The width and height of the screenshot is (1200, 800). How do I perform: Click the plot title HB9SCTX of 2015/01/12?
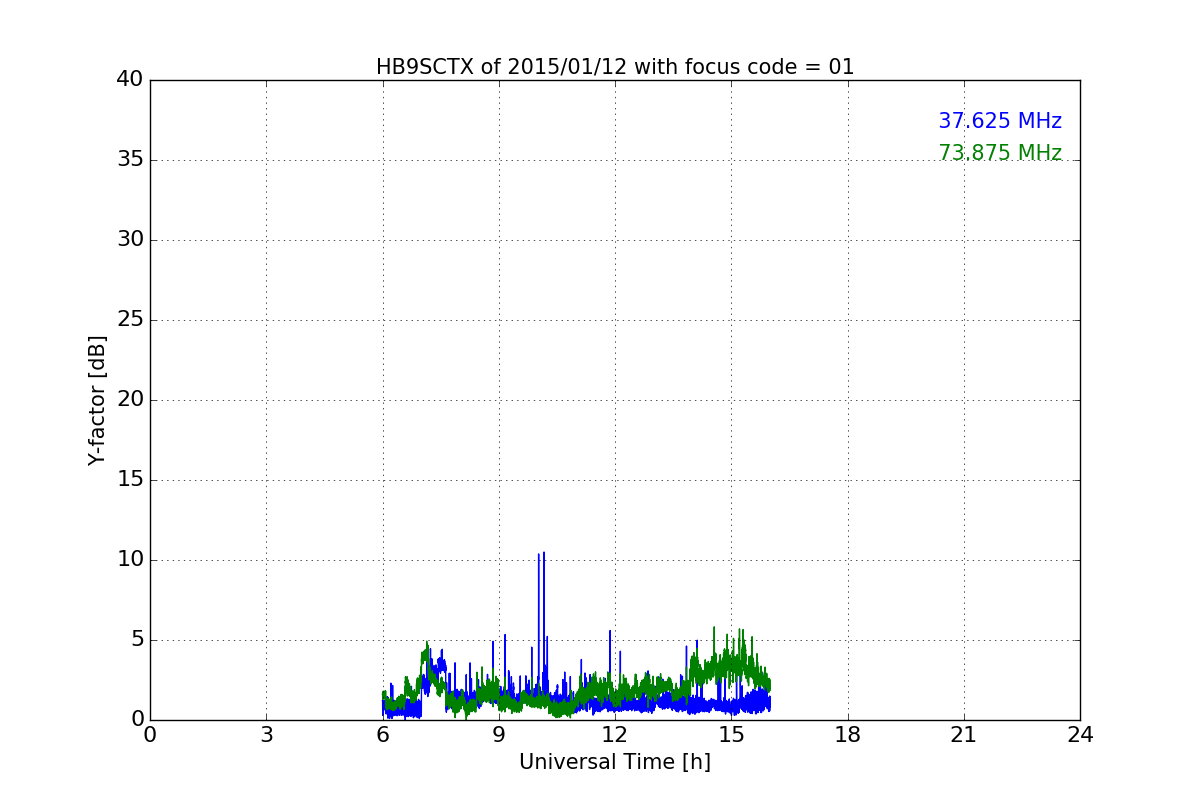point(615,67)
